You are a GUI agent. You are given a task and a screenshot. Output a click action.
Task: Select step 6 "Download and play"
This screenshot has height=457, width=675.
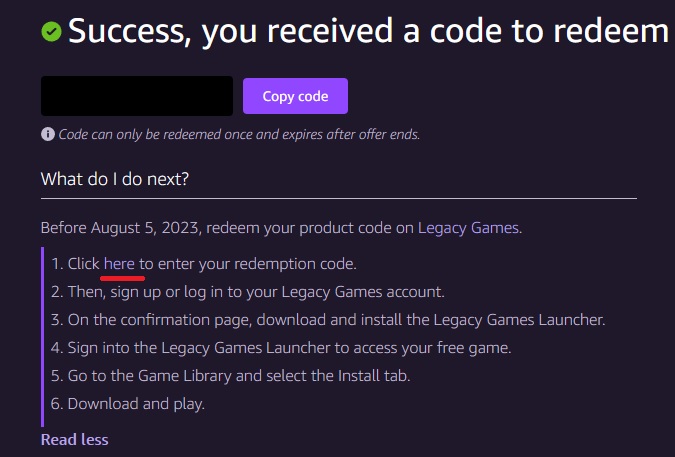pyautogui.click(x=128, y=404)
